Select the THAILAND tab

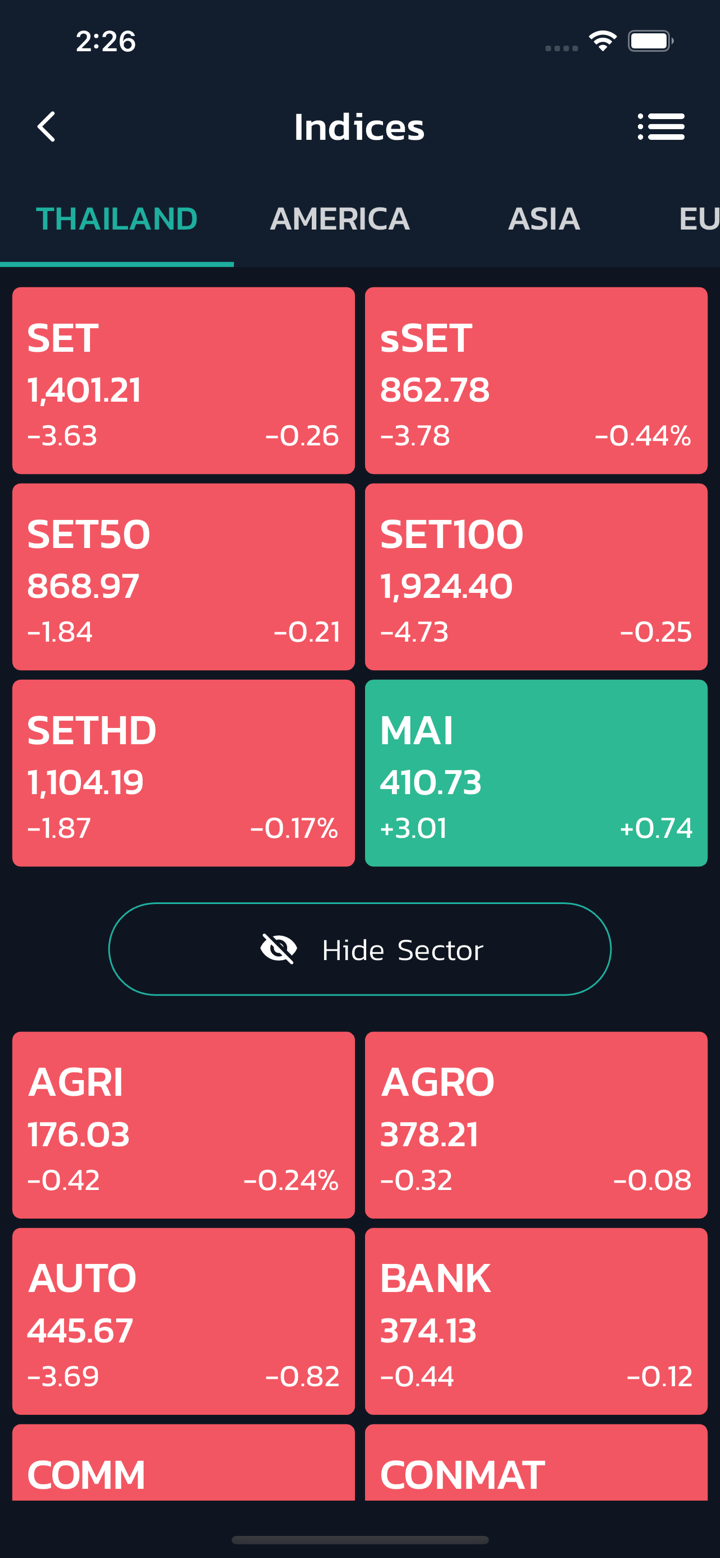coord(117,219)
